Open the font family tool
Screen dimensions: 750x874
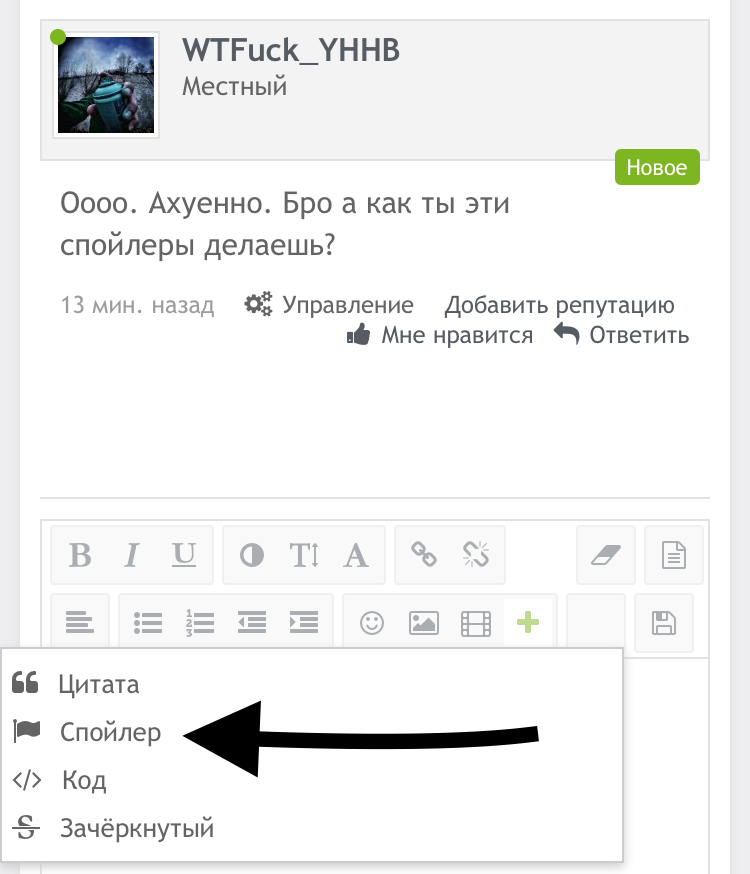click(356, 555)
